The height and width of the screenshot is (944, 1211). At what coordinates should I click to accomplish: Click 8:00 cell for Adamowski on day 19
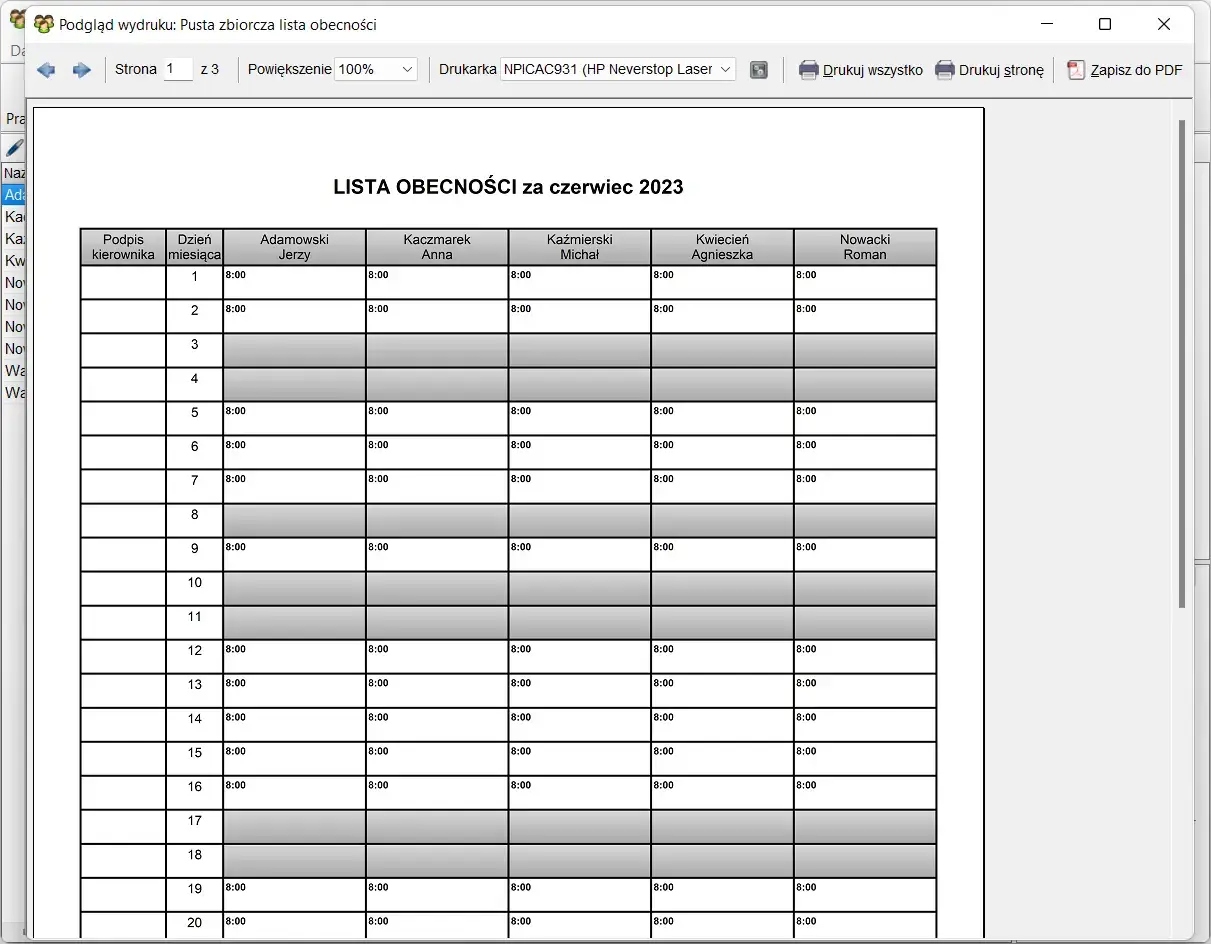coord(295,894)
